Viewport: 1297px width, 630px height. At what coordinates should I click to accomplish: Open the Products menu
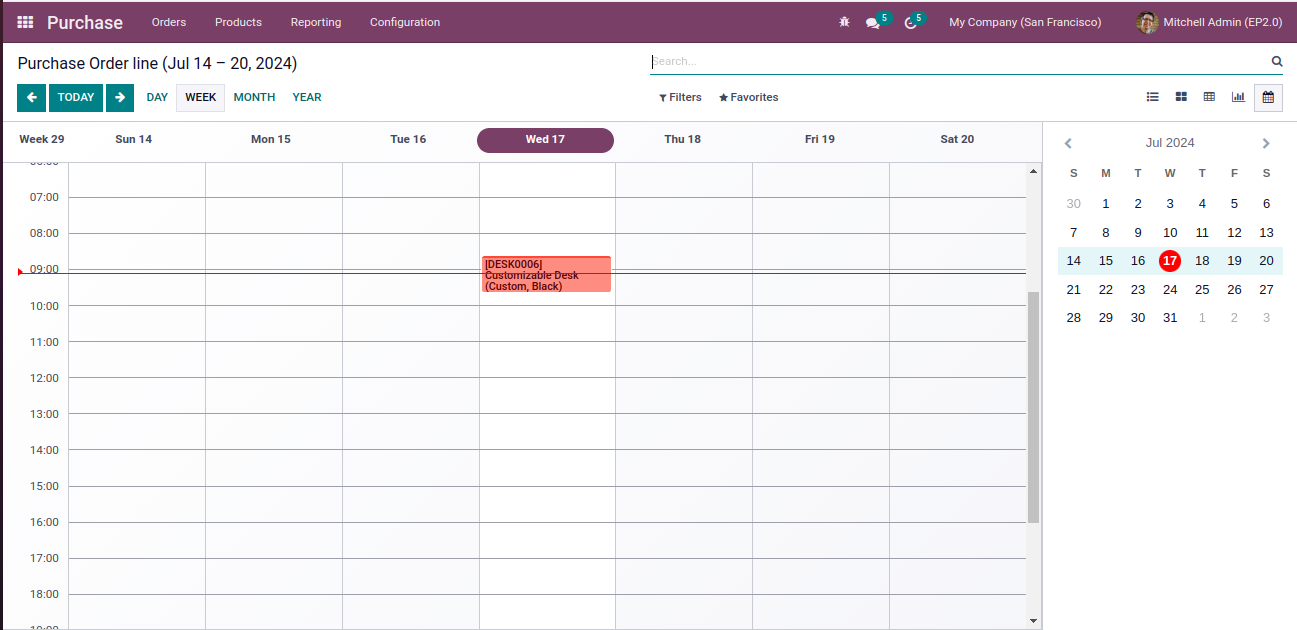click(238, 22)
